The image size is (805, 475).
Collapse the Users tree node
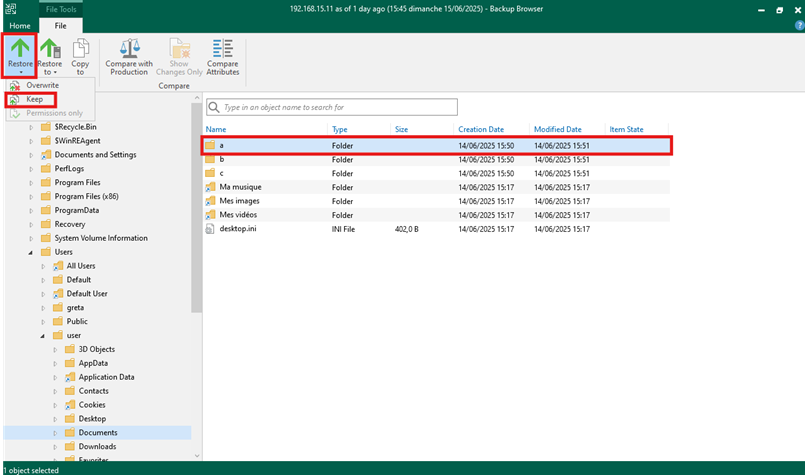[31, 252]
